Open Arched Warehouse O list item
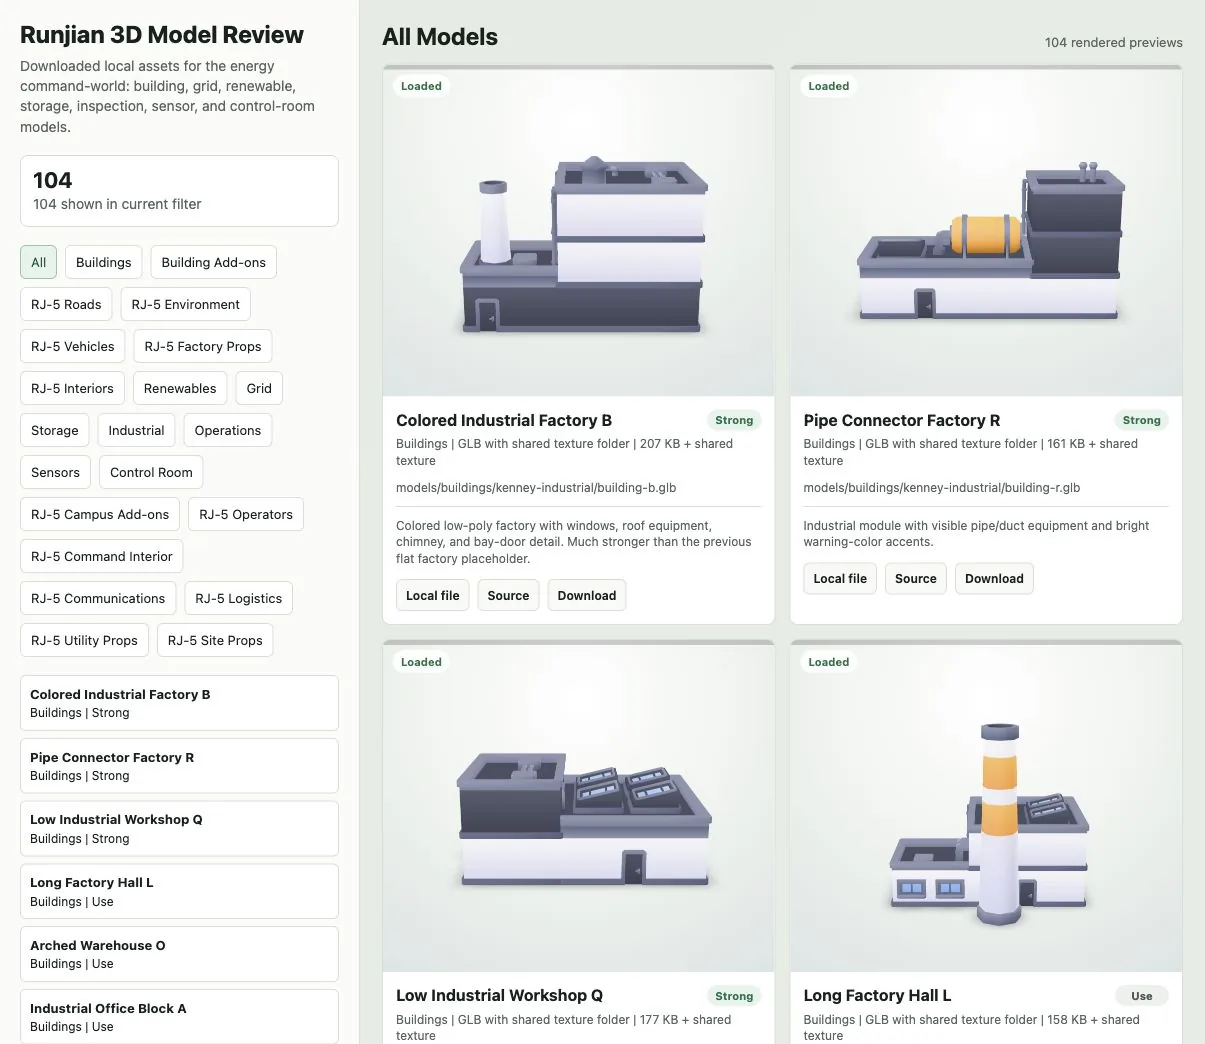The image size is (1205, 1044). tap(179, 954)
